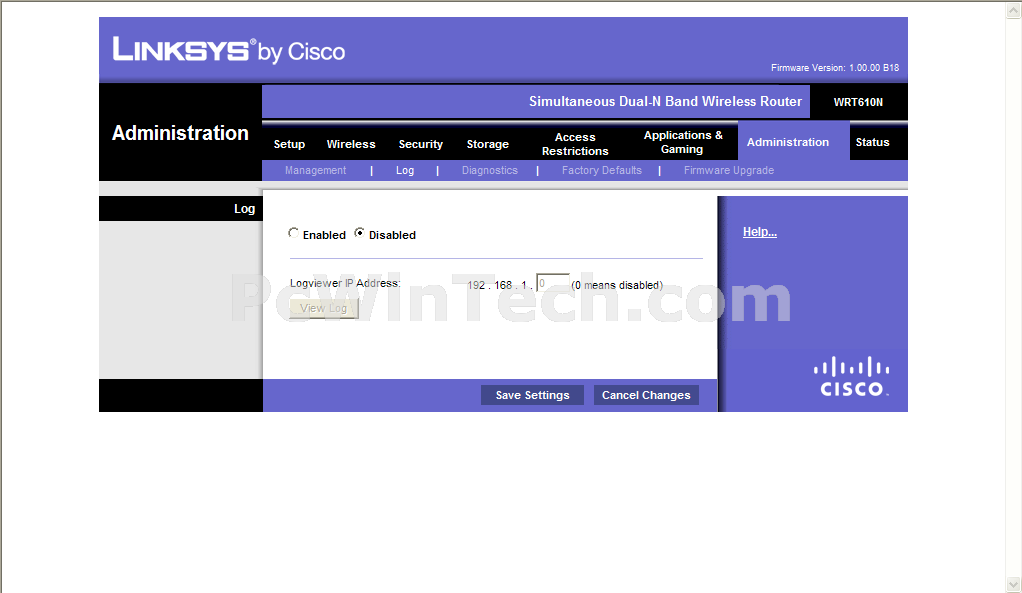Click the Linksys by Cisco logo

click(x=229, y=50)
